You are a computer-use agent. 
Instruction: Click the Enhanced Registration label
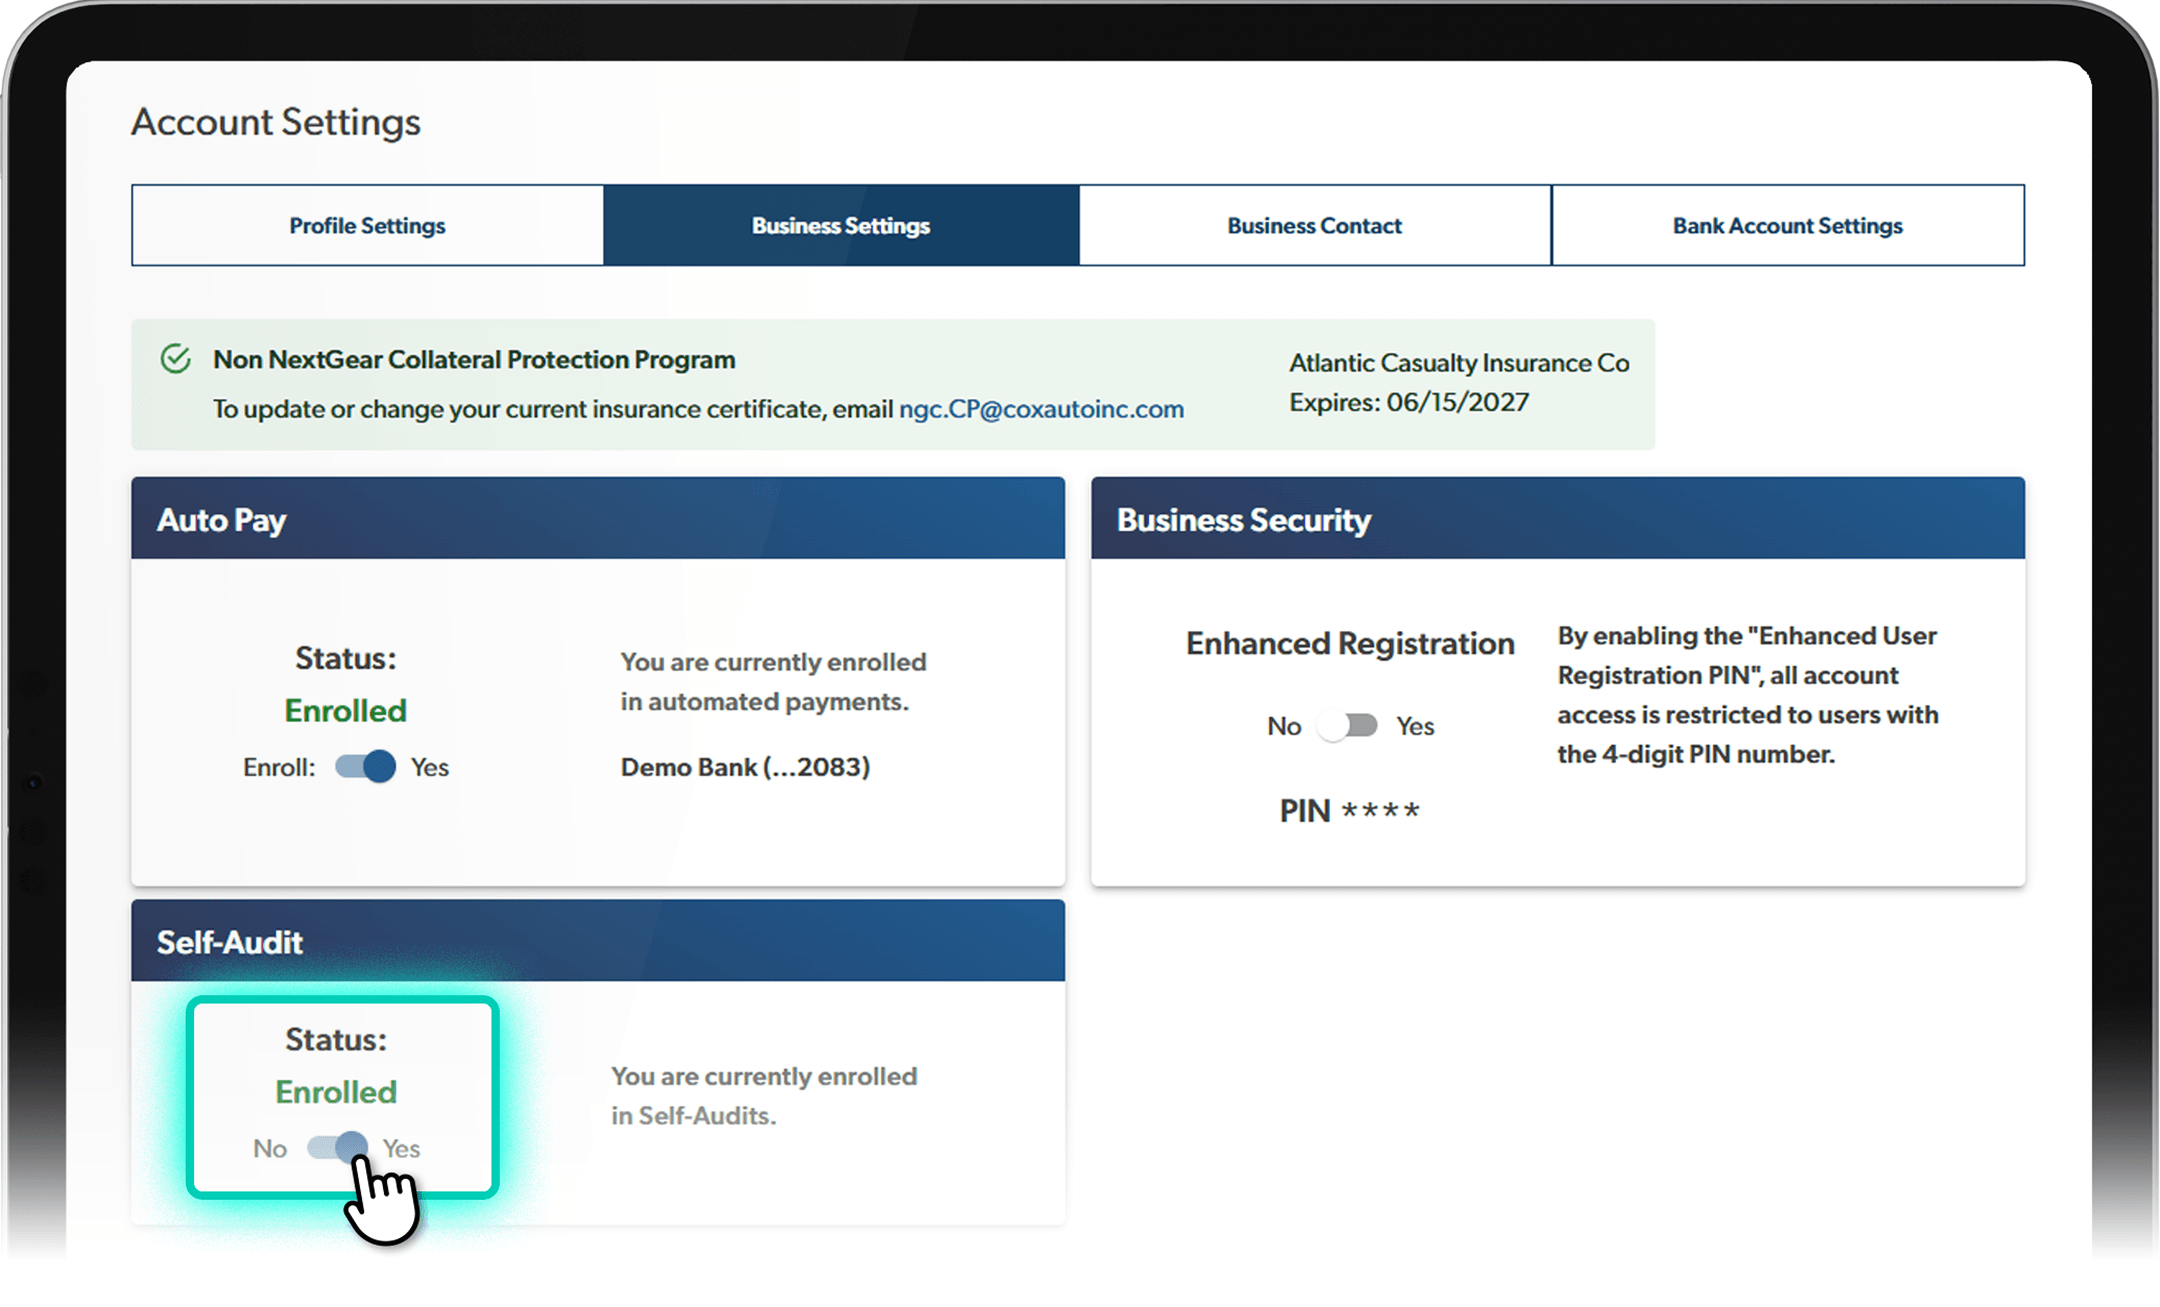tap(1350, 643)
